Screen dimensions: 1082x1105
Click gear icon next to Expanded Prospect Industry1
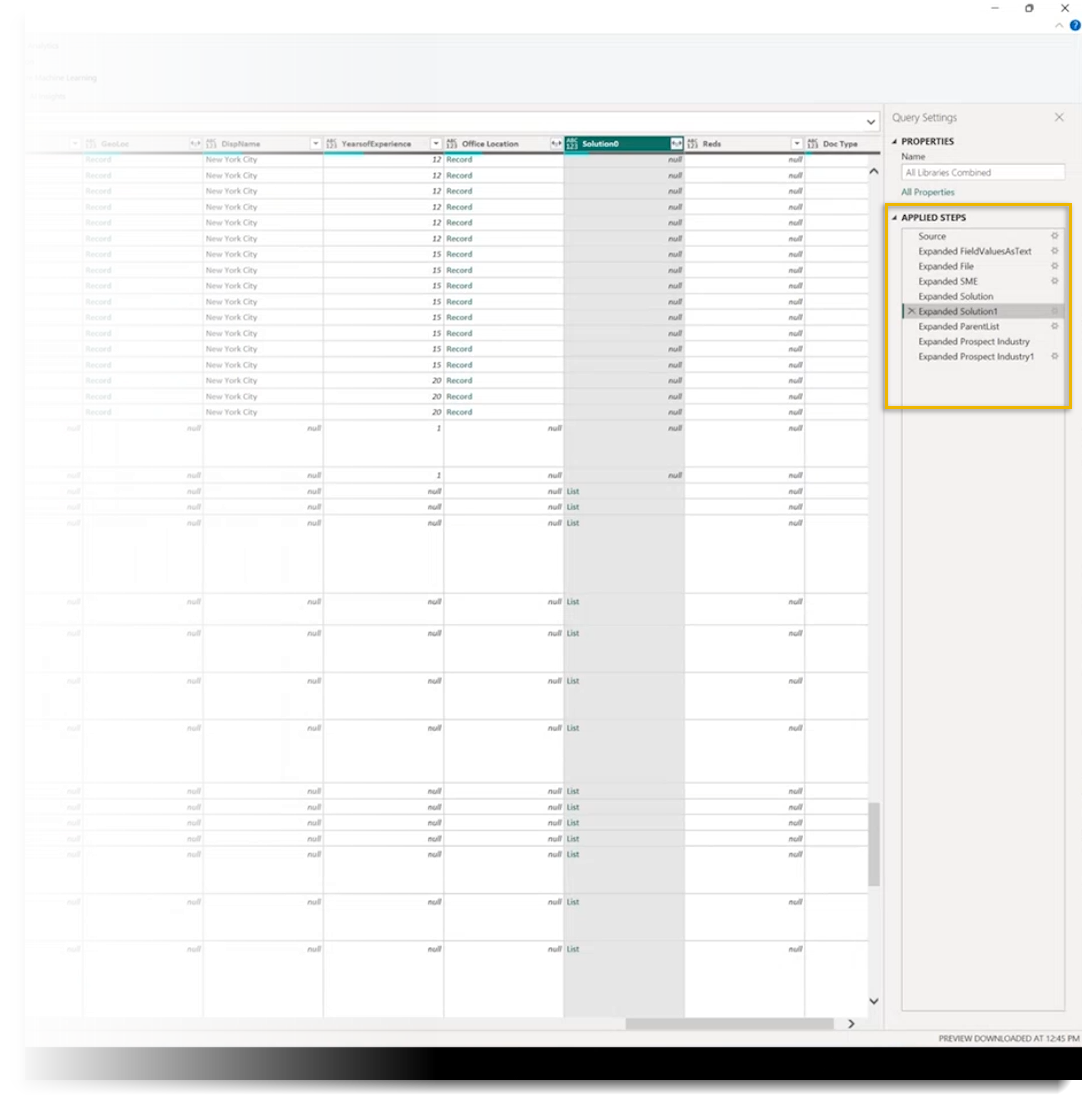[1054, 357]
